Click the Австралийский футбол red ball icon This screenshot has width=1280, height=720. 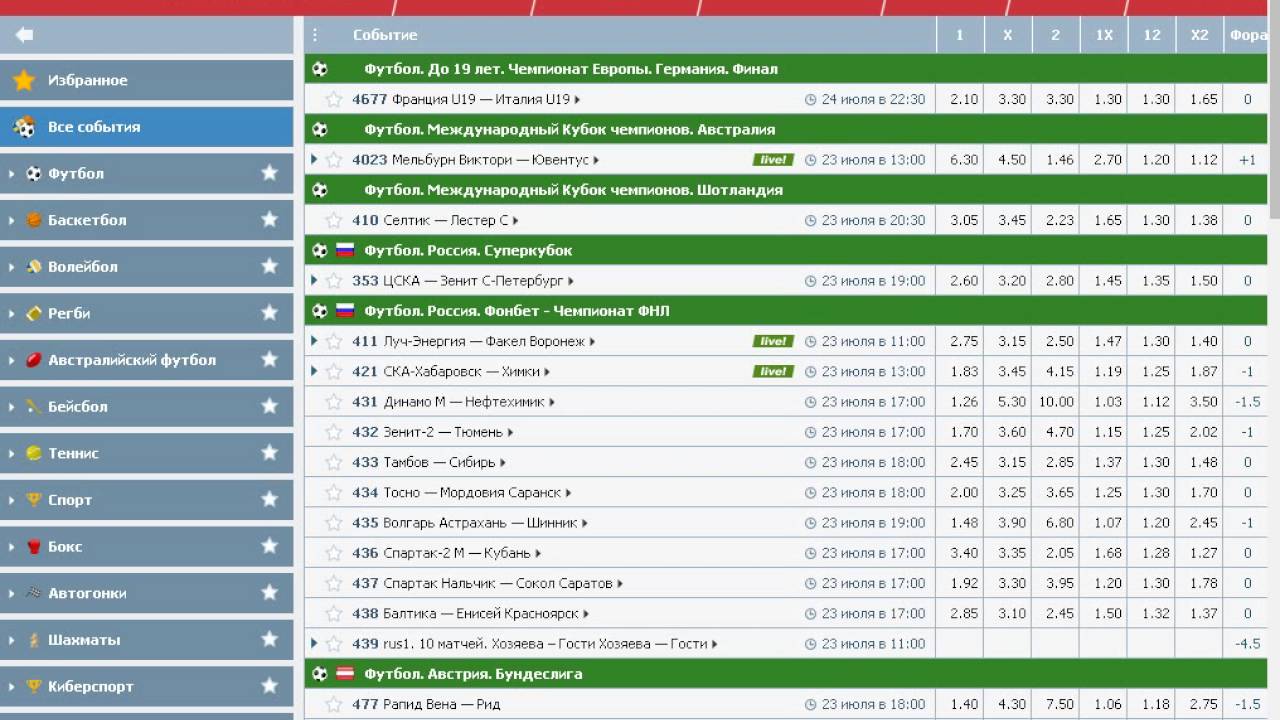pos(34,360)
